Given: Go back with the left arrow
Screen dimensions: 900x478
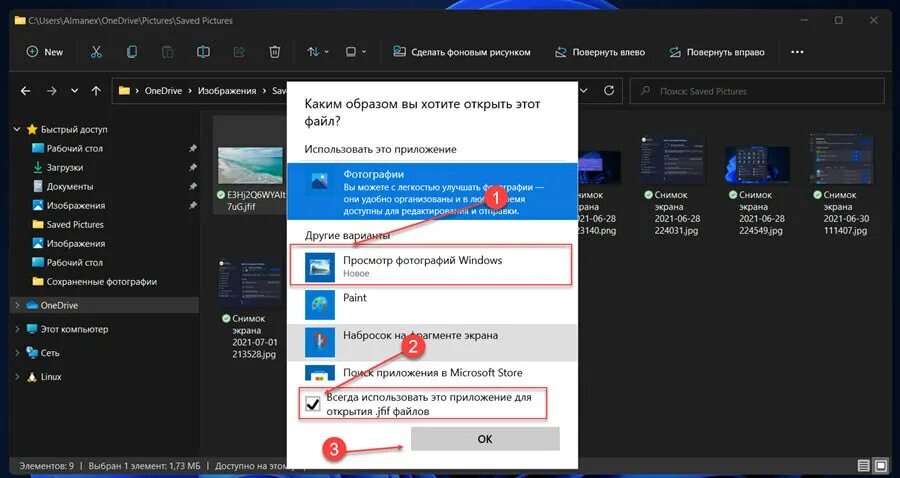Looking at the screenshot, I should tap(25, 91).
